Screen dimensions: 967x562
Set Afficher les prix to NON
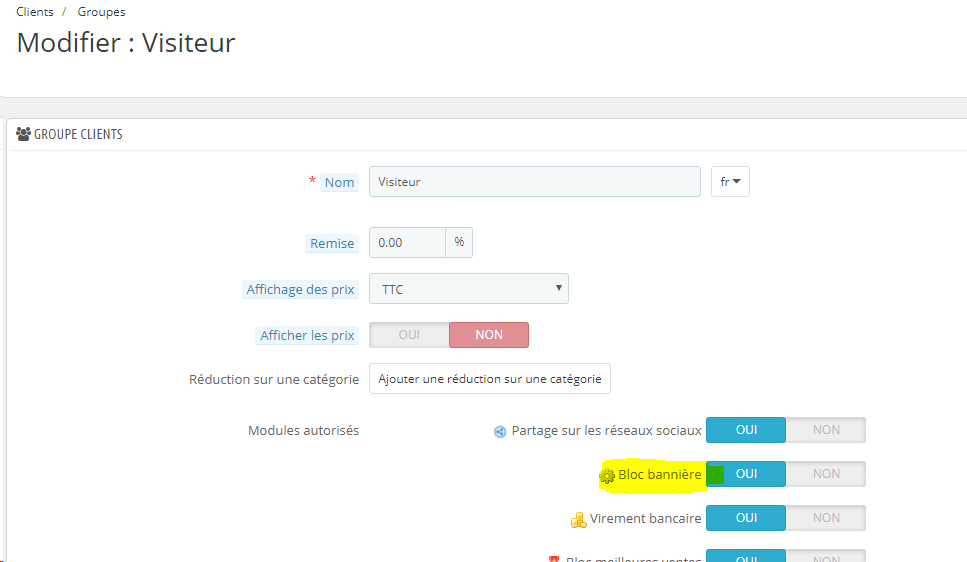(x=489, y=335)
